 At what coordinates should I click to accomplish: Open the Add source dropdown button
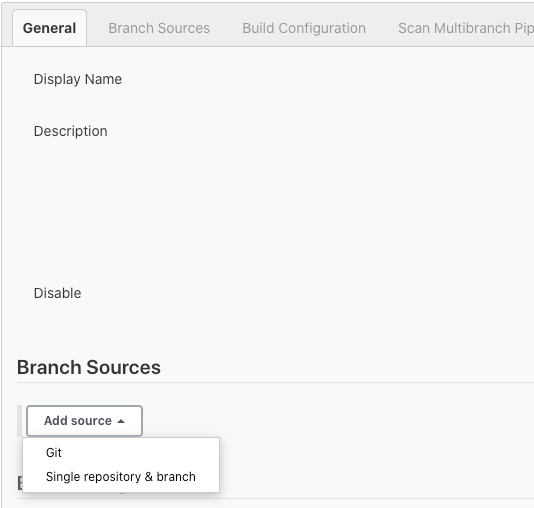(x=84, y=421)
